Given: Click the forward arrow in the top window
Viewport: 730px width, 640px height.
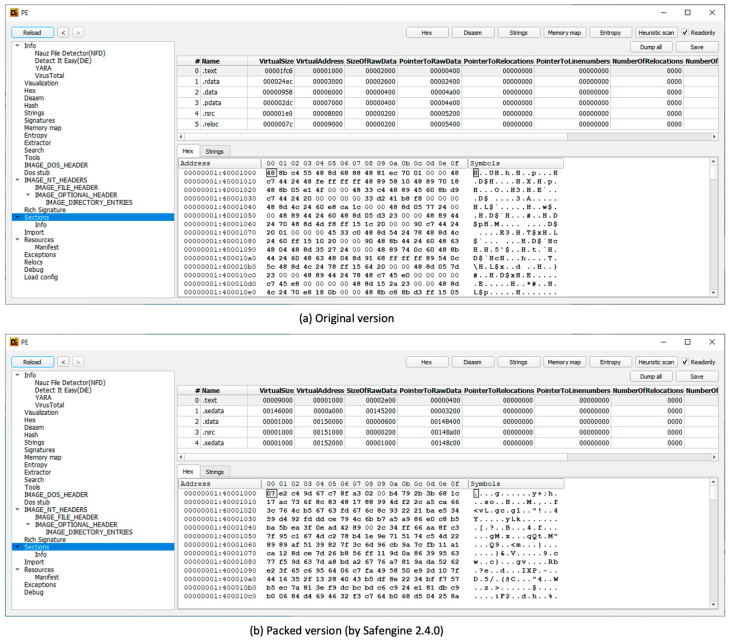Looking at the screenshot, I should point(78,33).
